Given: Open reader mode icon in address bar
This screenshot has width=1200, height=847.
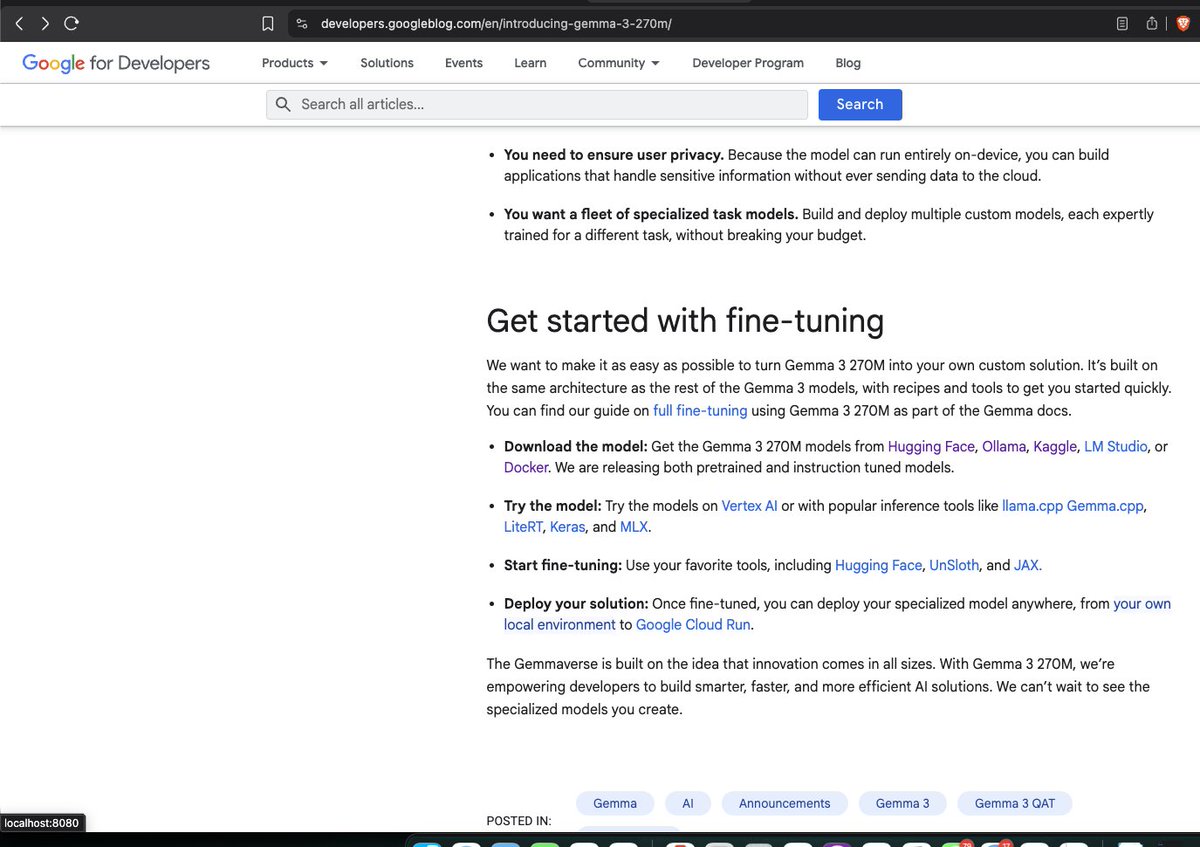Looking at the screenshot, I should coord(1123,23).
